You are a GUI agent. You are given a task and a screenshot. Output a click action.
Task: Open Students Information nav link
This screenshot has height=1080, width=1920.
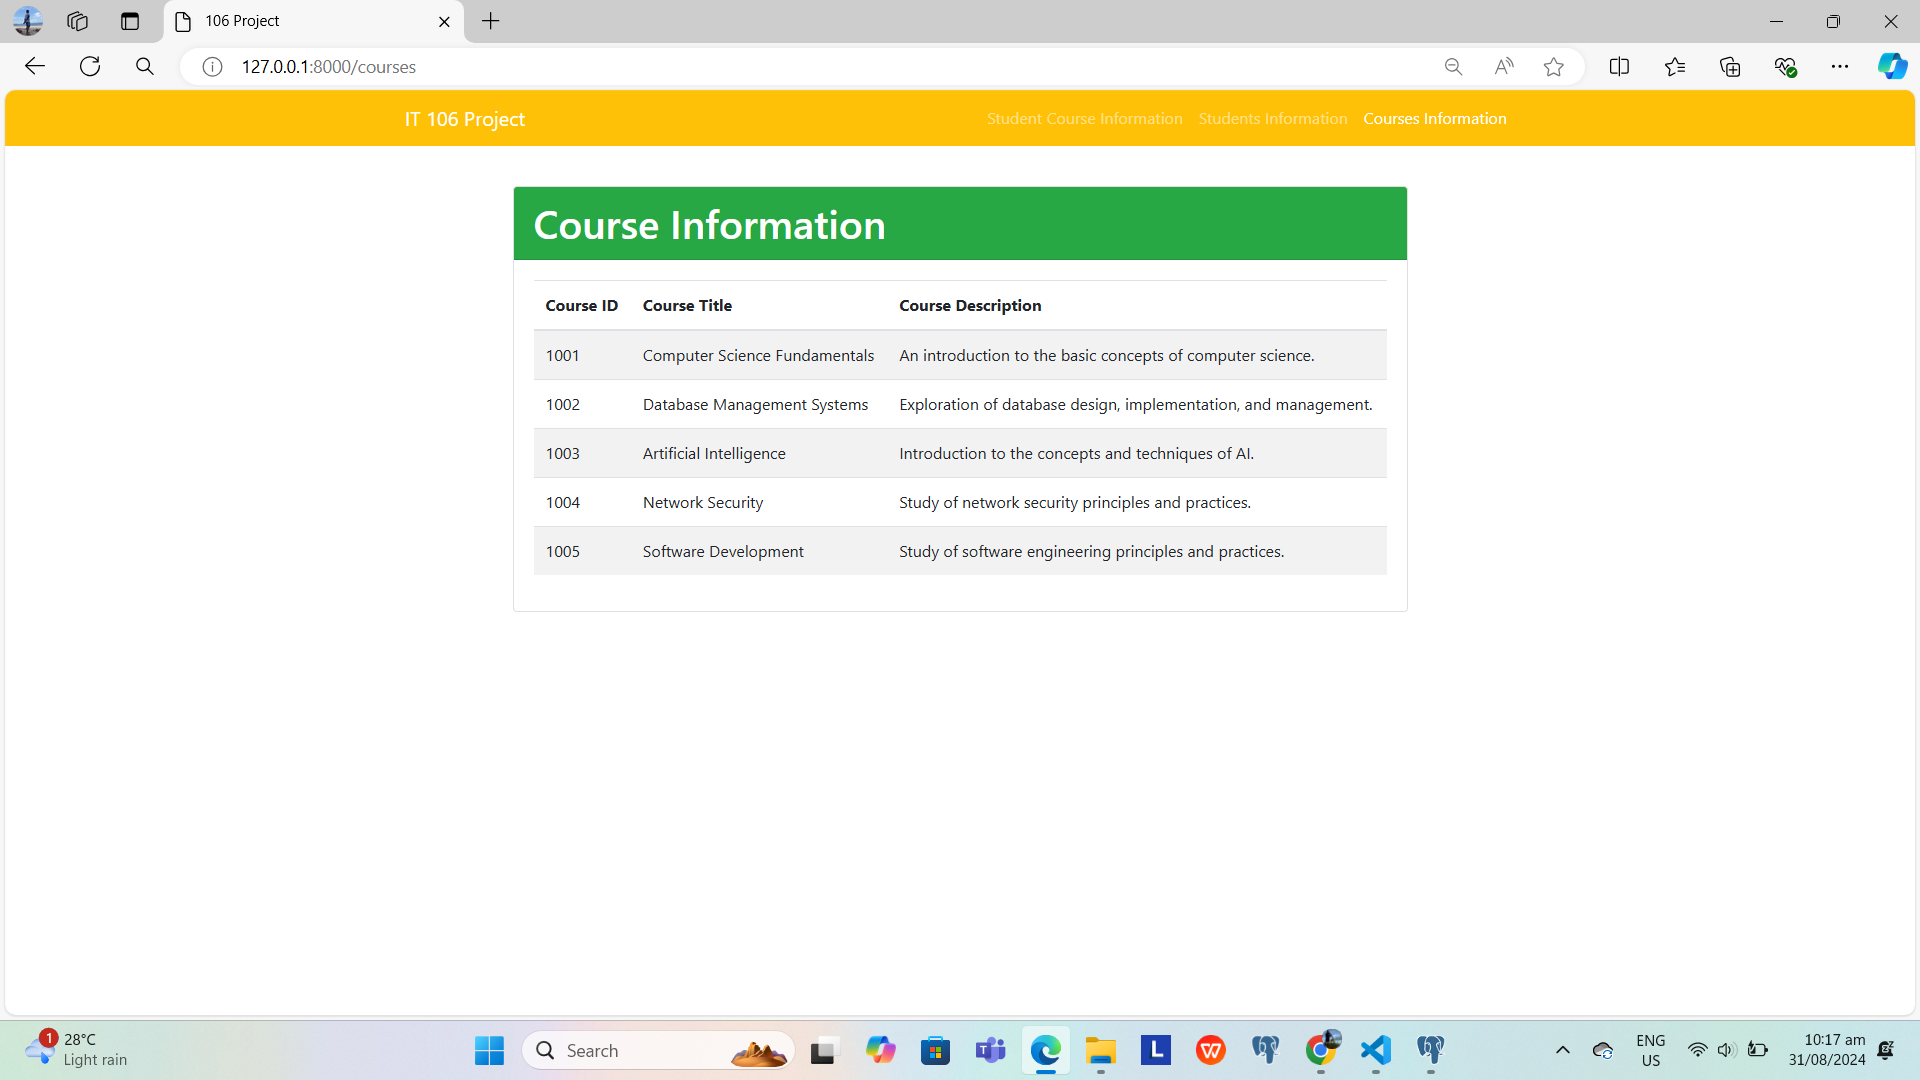pyautogui.click(x=1272, y=118)
